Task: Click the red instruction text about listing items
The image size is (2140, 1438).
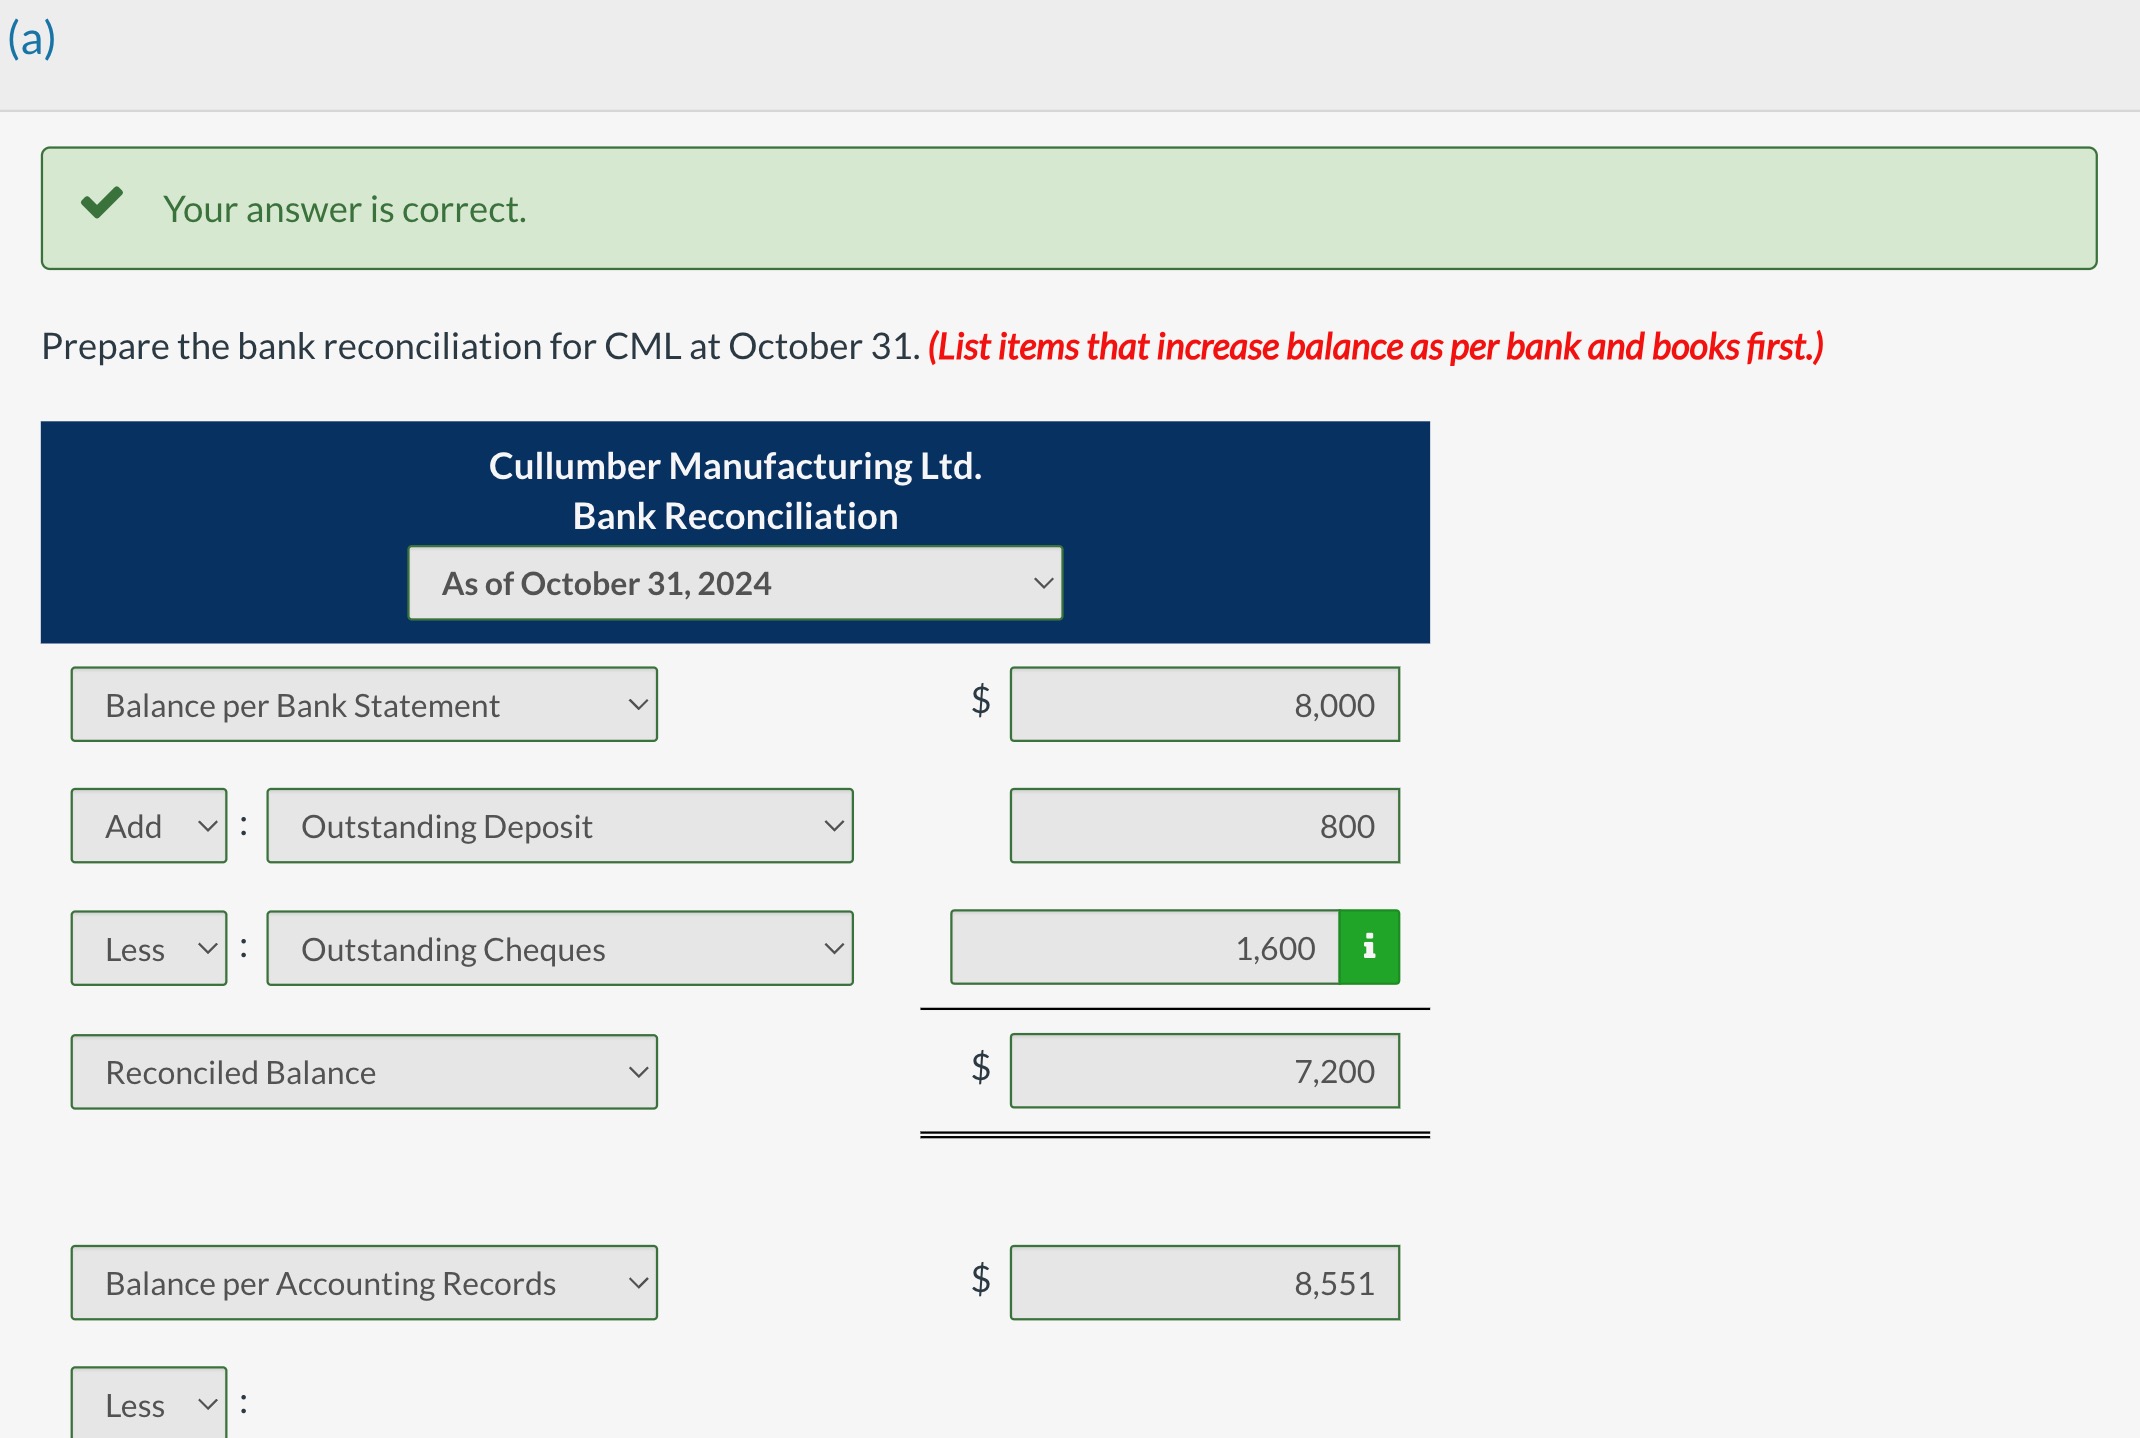Action: click(1375, 346)
